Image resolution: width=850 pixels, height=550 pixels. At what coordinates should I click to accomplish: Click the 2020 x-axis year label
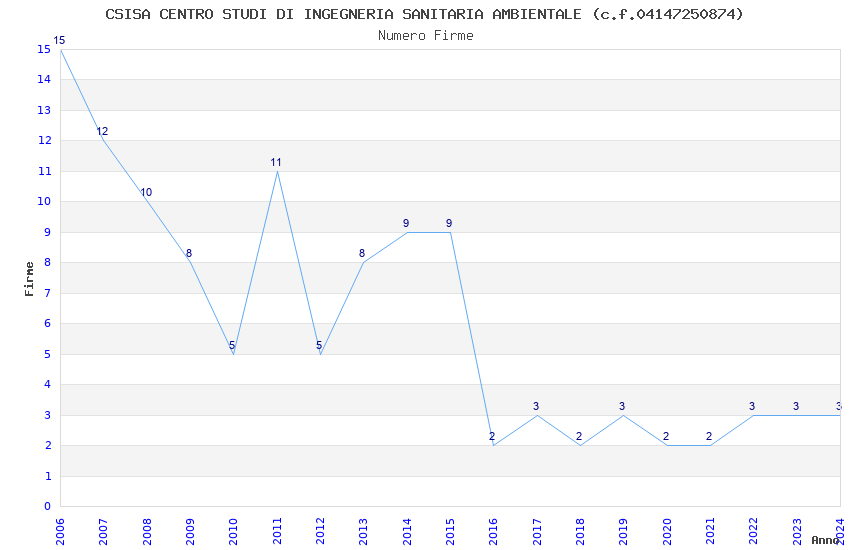(667, 532)
